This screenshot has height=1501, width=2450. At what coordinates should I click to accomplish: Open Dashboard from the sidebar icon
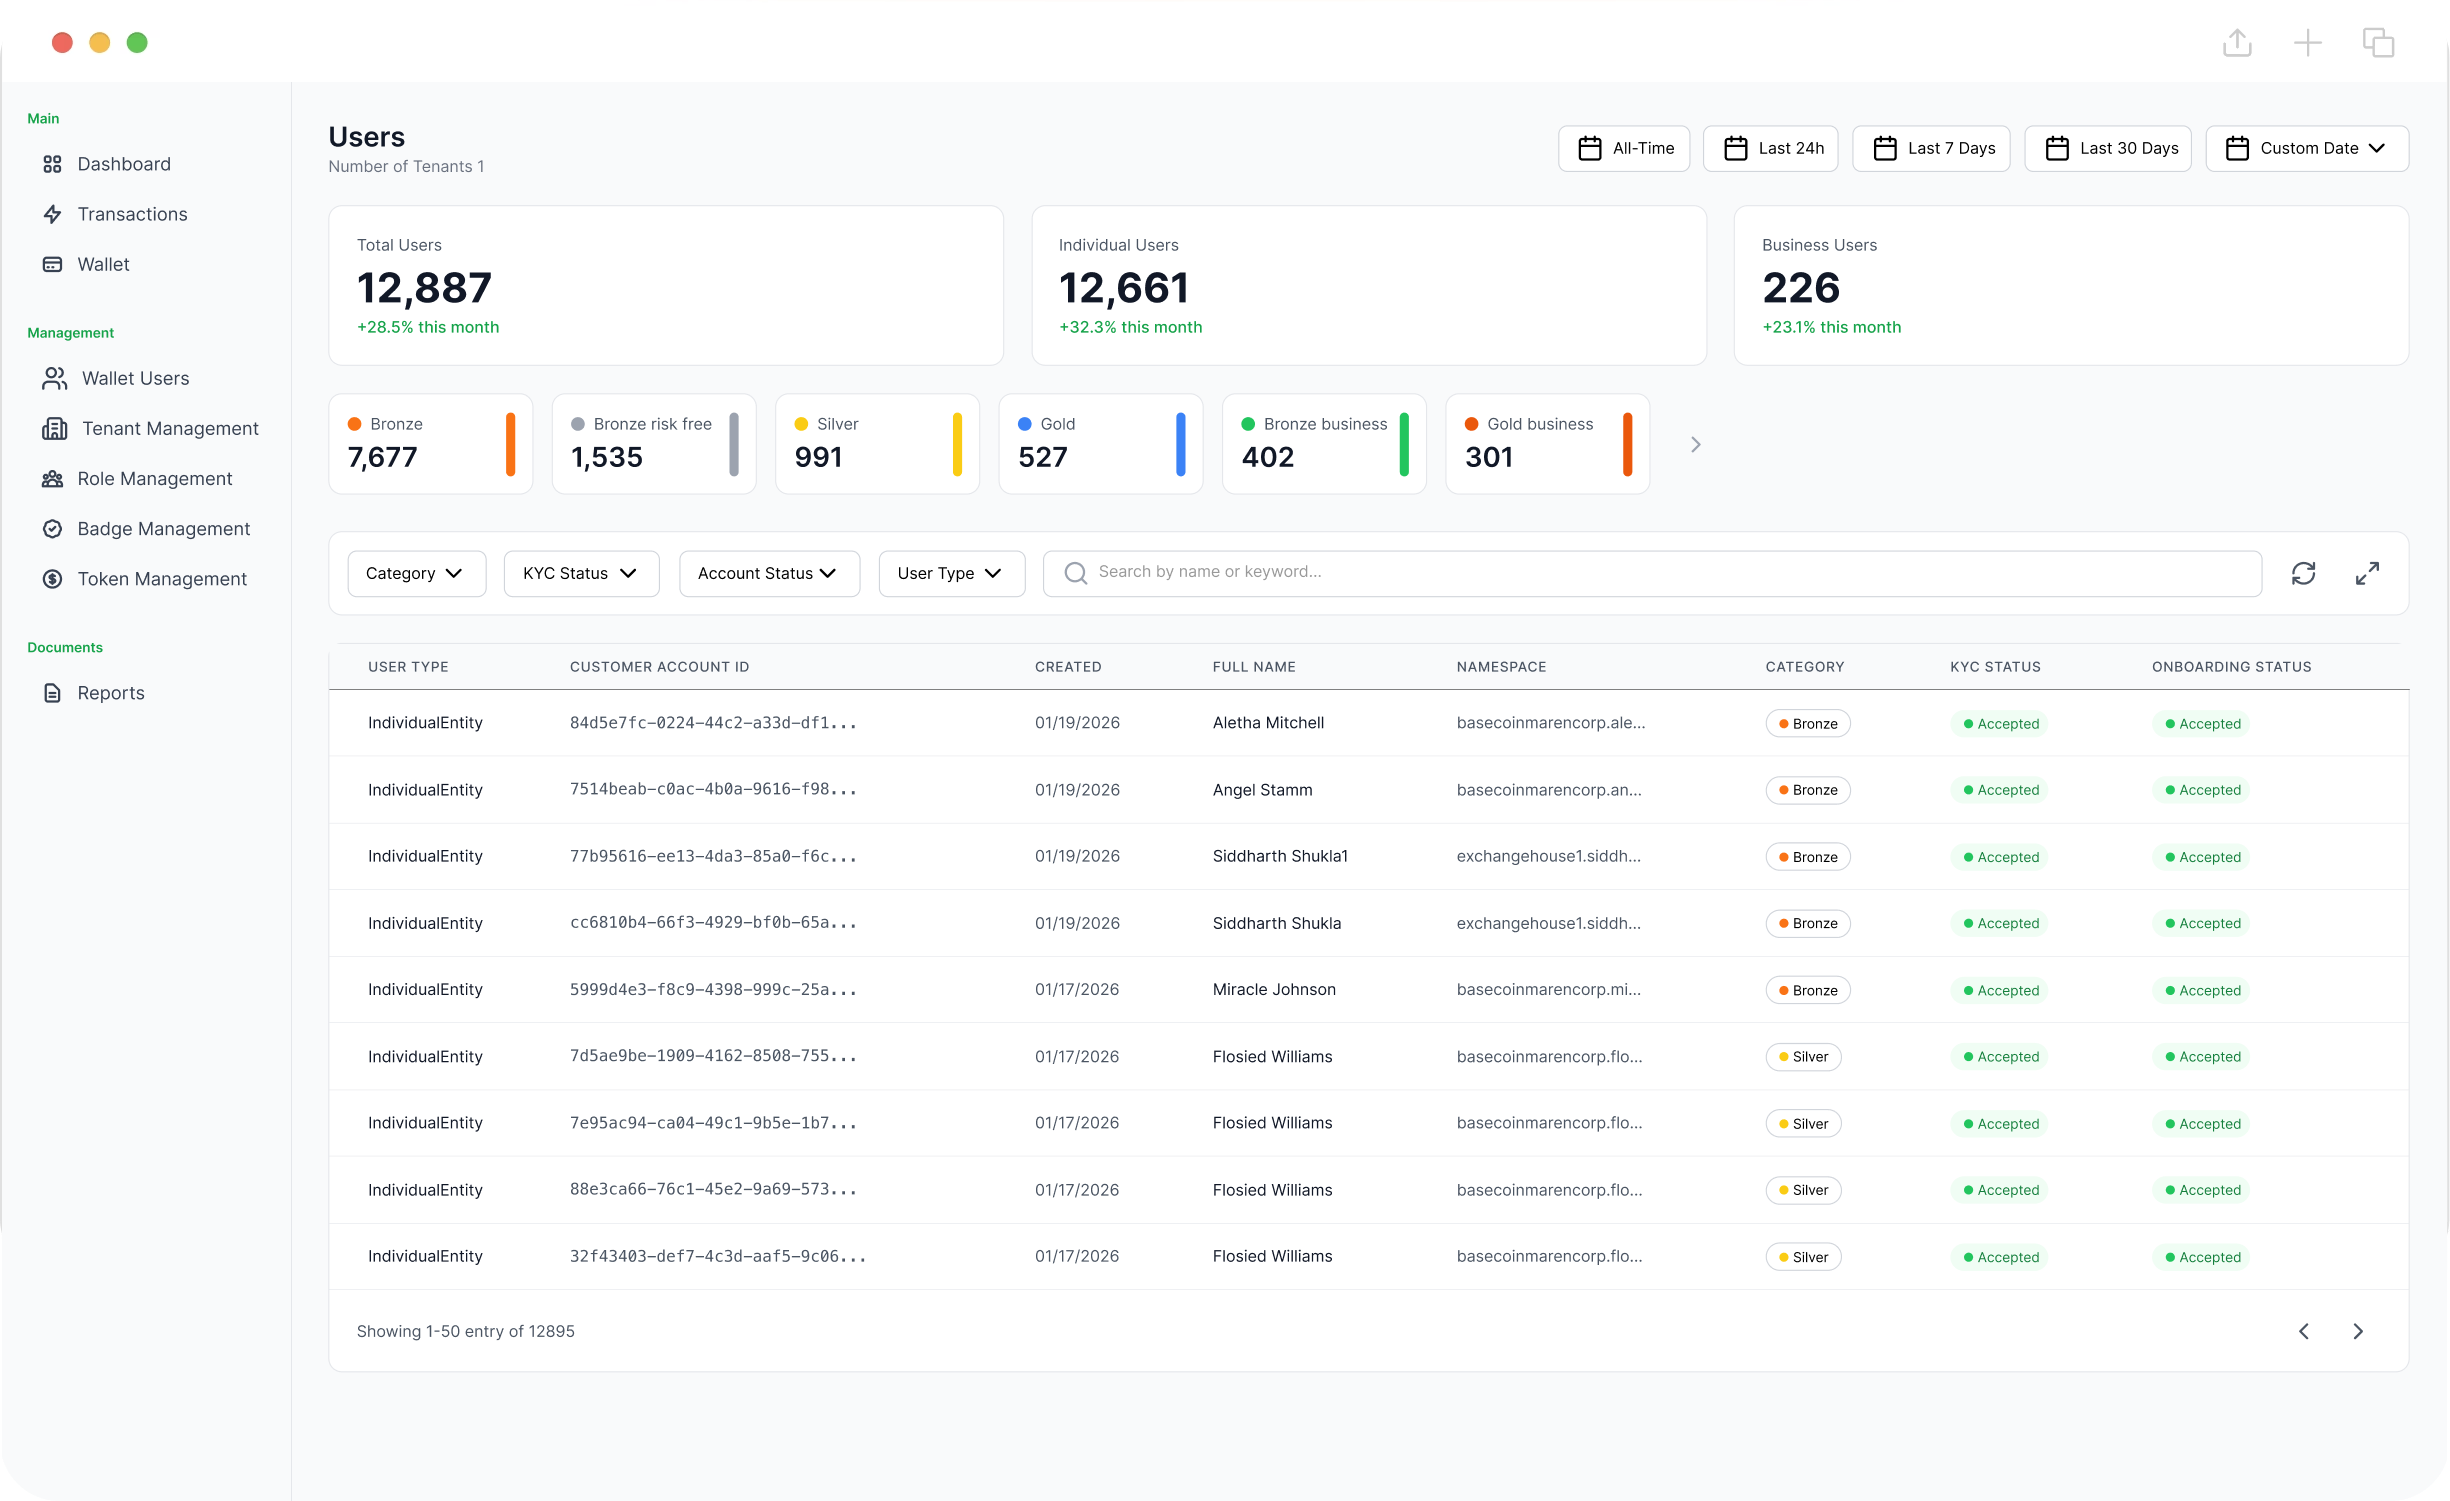click(x=54, y=164)
